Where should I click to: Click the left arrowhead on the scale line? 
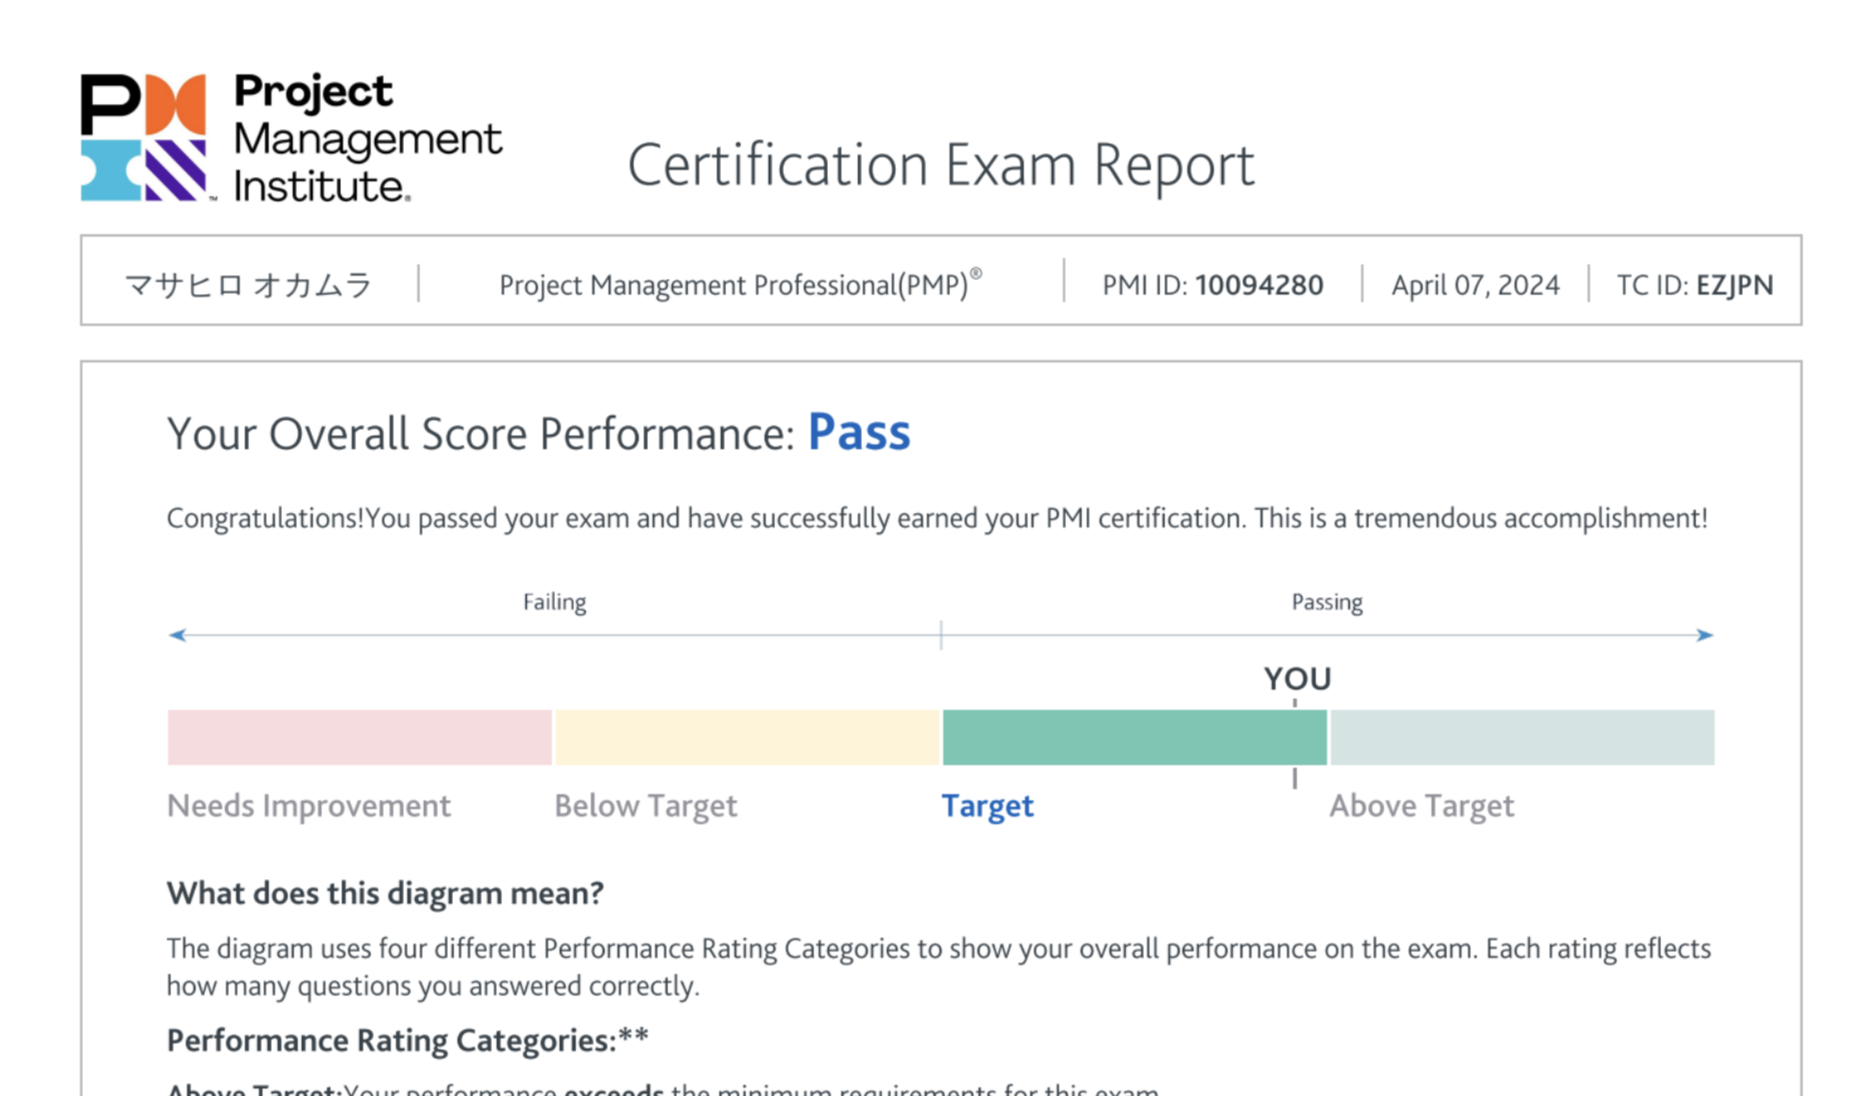[177, 635]
